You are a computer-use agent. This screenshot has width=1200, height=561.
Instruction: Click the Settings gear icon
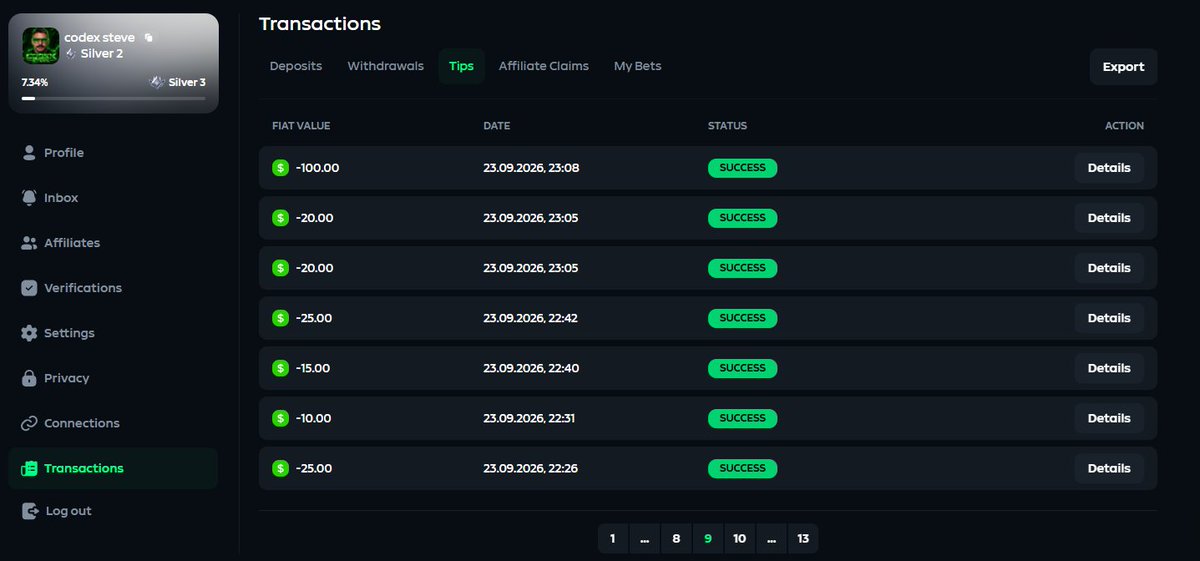[29, 333]
